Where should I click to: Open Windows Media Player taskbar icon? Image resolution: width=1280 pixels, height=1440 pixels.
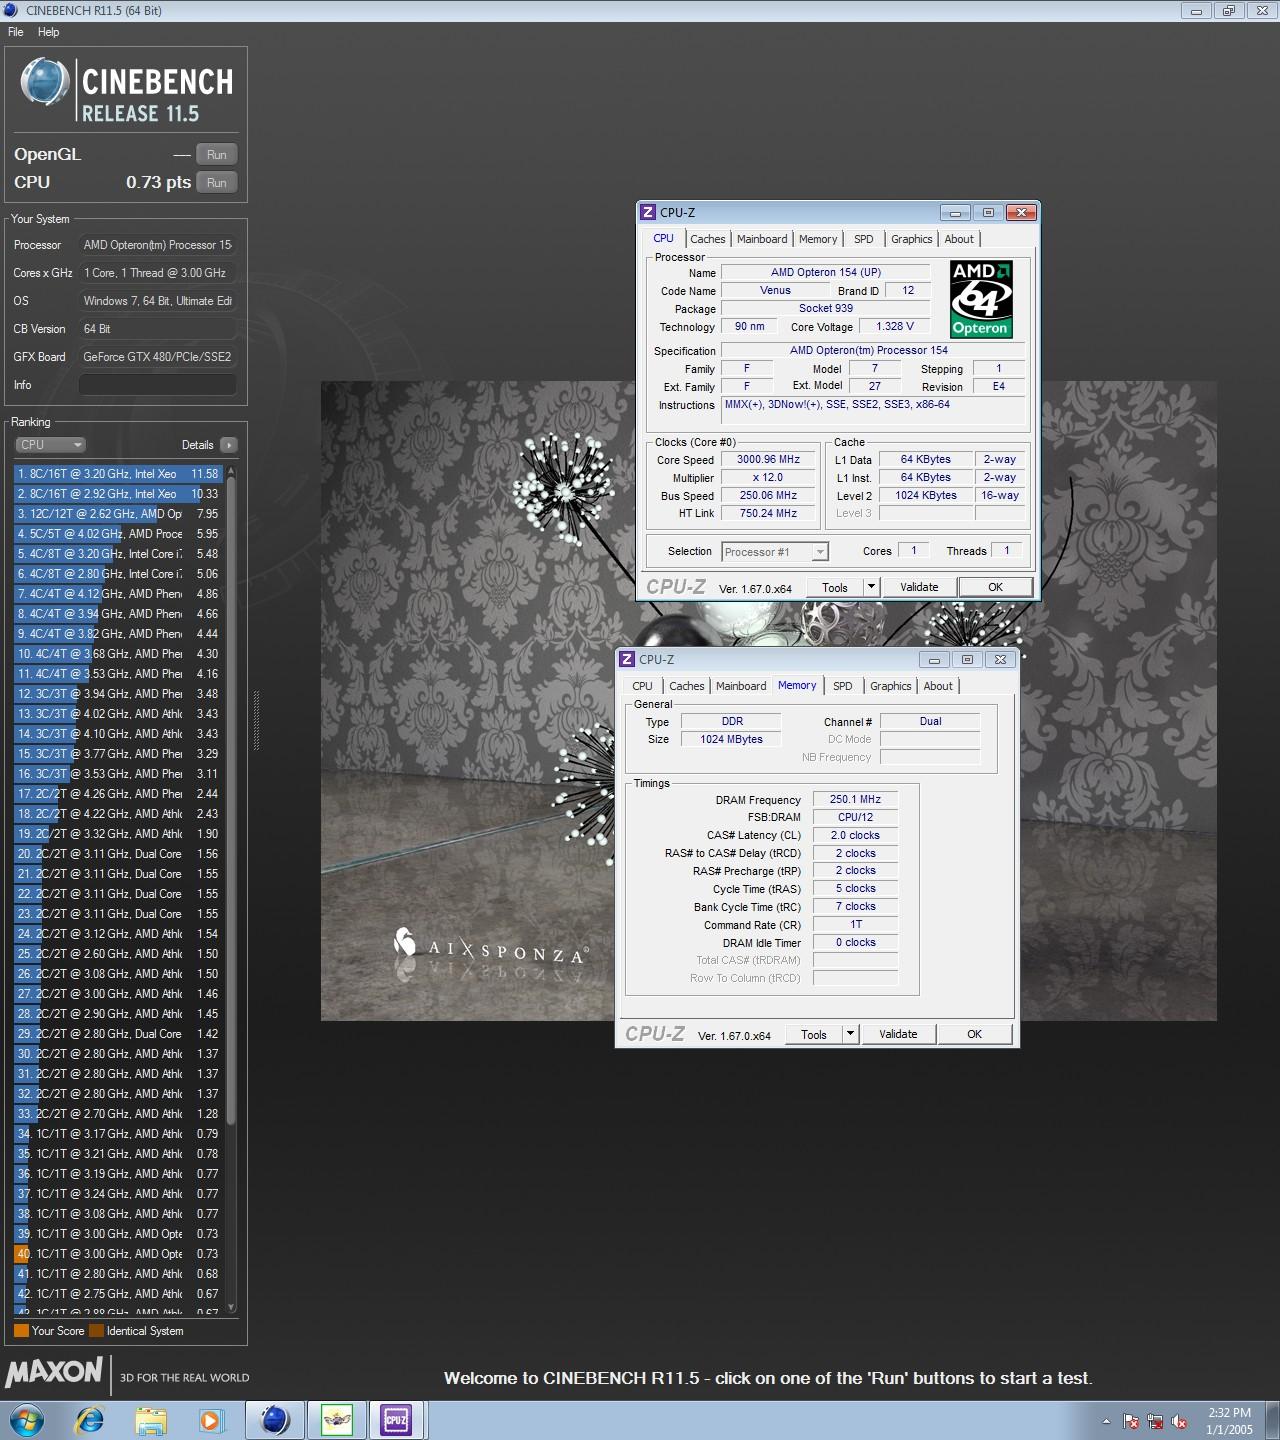tap(211, 1420)
